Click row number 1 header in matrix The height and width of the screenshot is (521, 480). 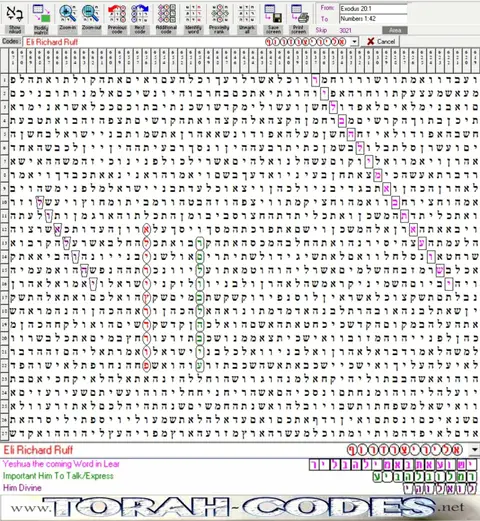4,80
